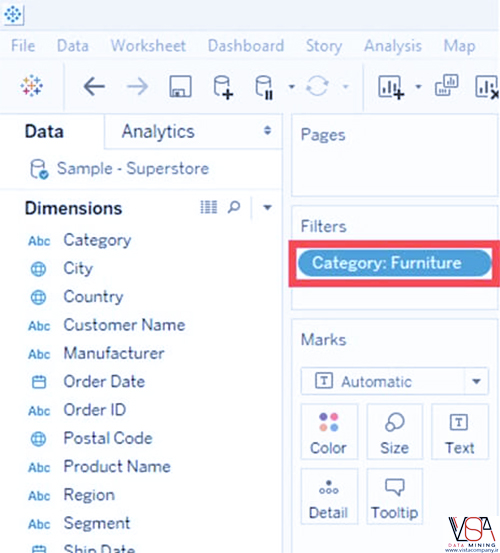Open the Map menu
Viewport: 500px width, 553px height.
click(x=459, y=46)
